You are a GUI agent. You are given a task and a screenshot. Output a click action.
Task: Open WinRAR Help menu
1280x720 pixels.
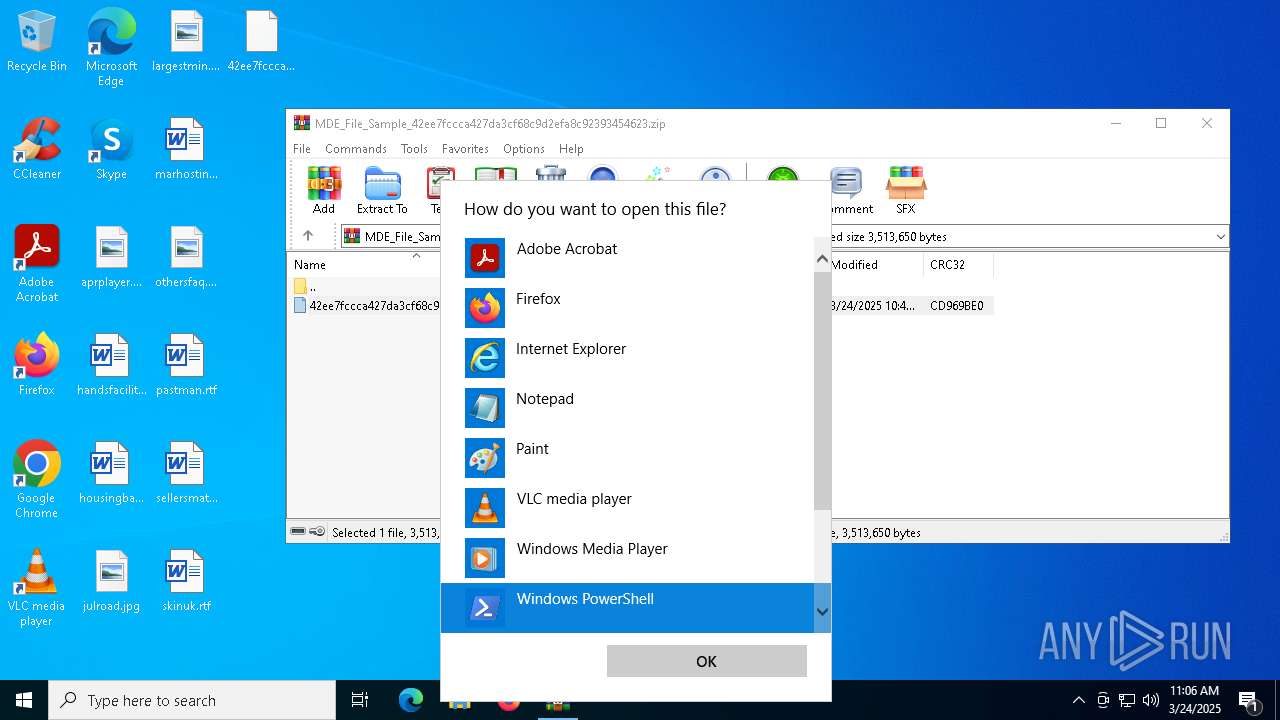[x=571, y=149]
